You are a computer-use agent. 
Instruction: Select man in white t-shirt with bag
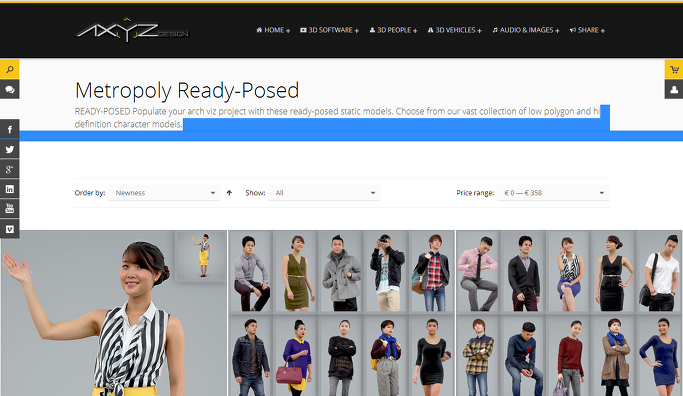660,271
